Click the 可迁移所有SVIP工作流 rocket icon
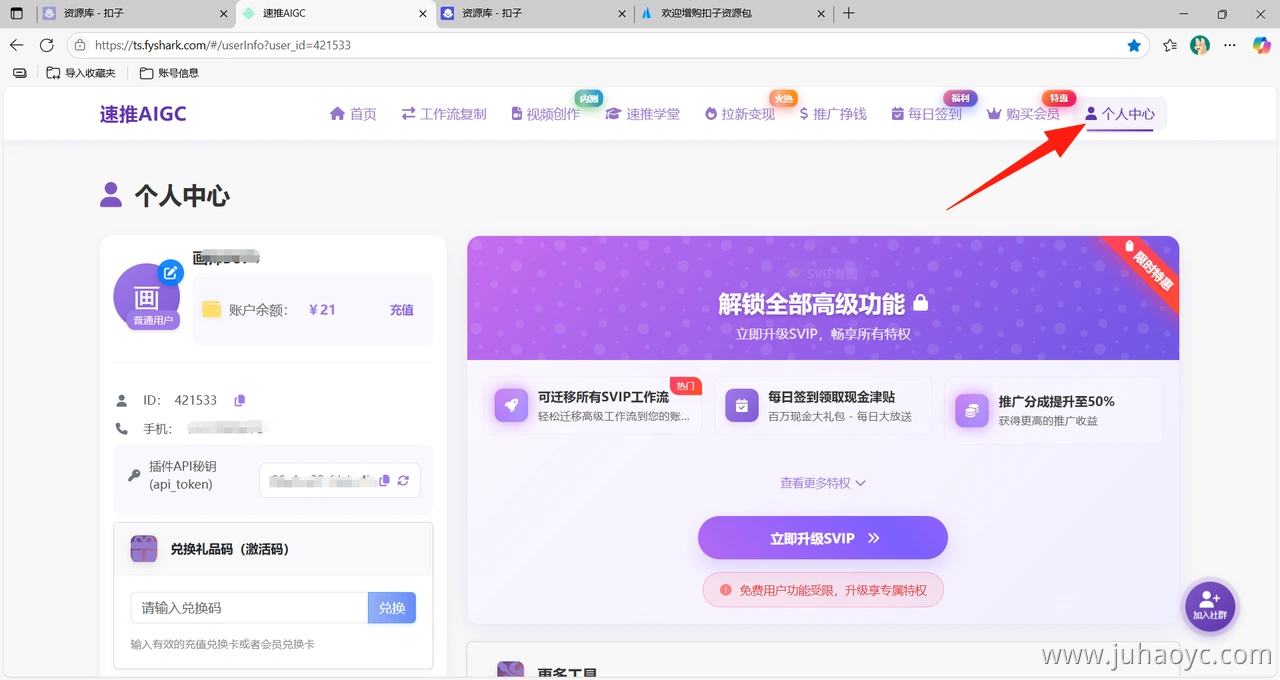Screen dimensions: 1280x680 coord(511,406)
